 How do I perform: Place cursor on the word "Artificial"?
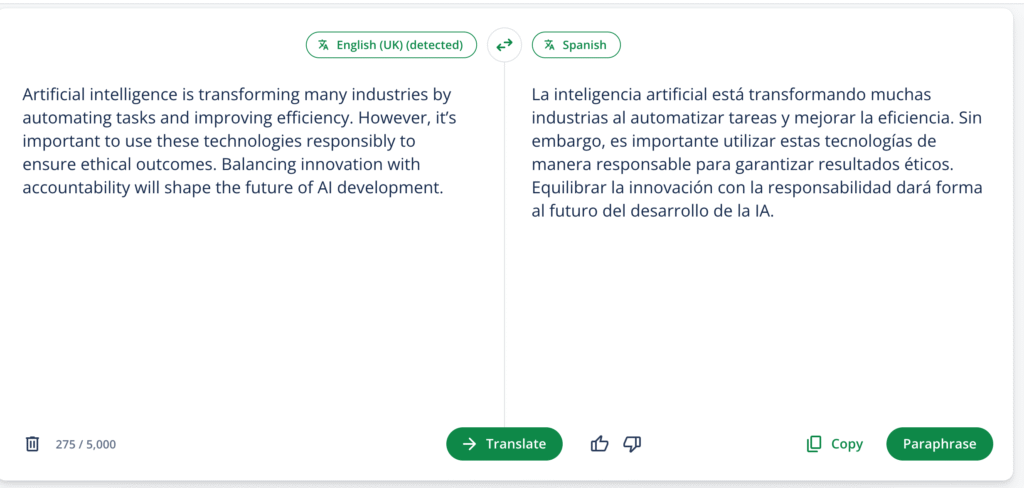(x=53, y=95)
